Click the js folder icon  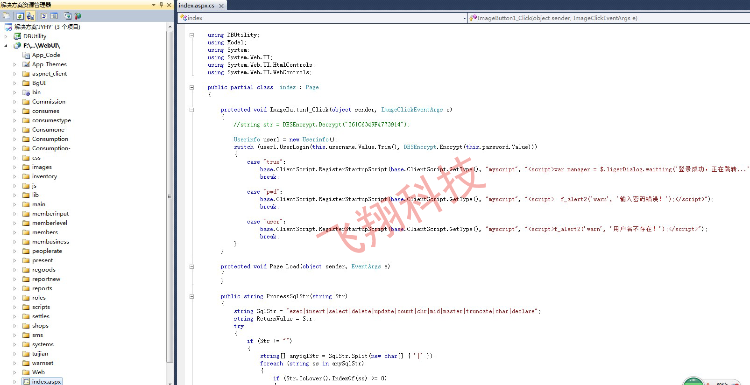click(x=26, y=186)
